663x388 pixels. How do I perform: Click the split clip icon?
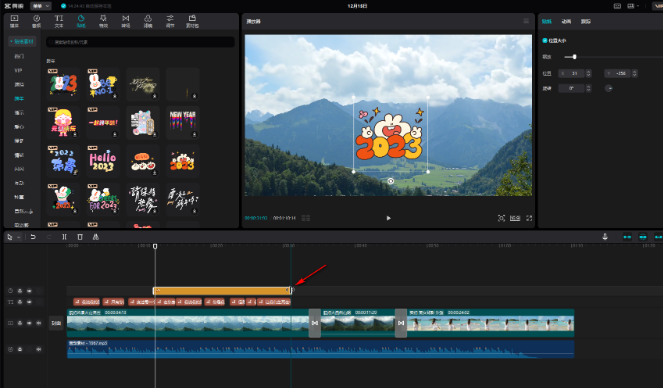click(x=64, y=237)
